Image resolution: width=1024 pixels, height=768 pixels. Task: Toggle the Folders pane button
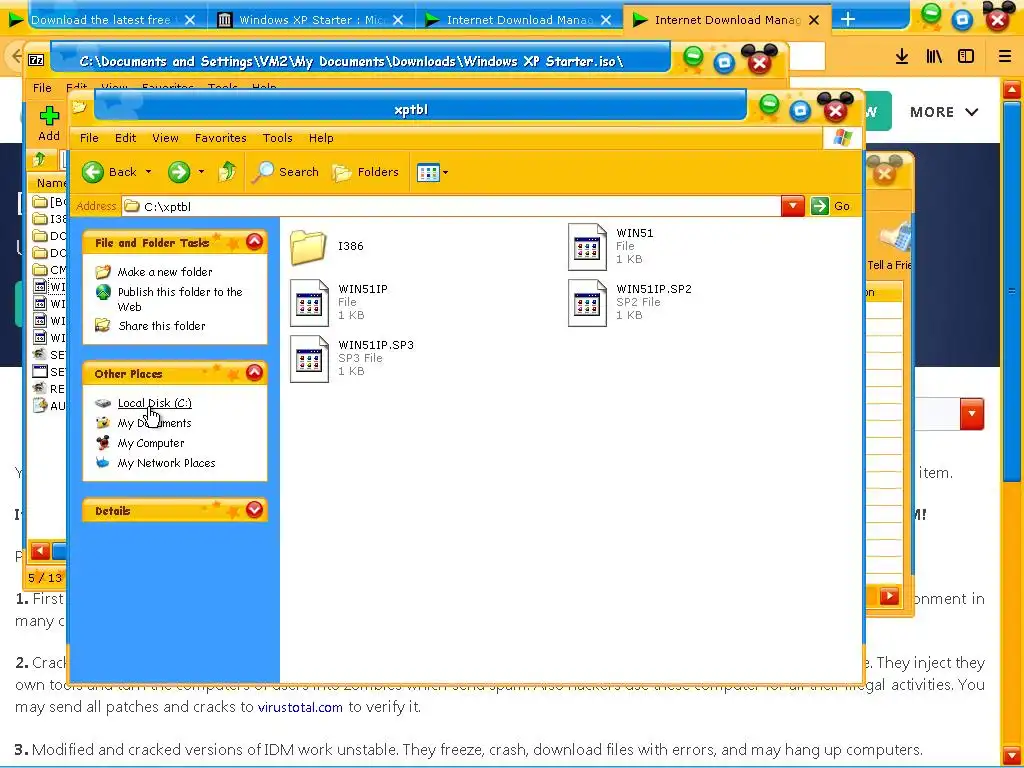coord(366,172)
